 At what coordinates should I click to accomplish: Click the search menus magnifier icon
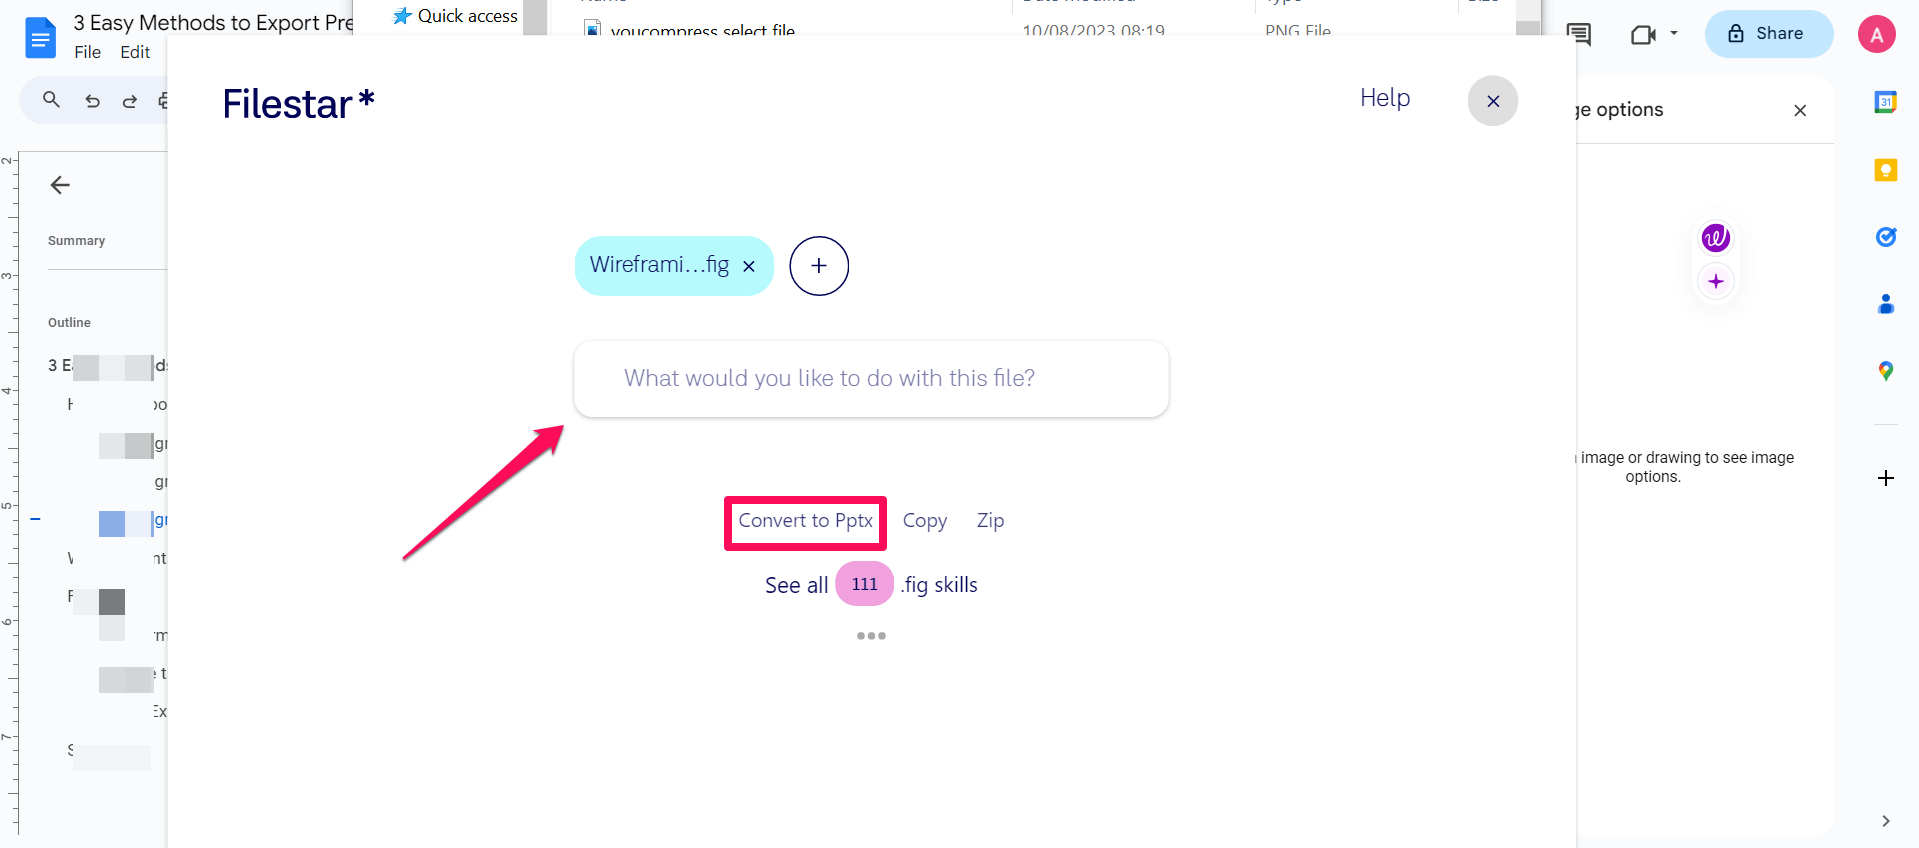tap(51, 100)
